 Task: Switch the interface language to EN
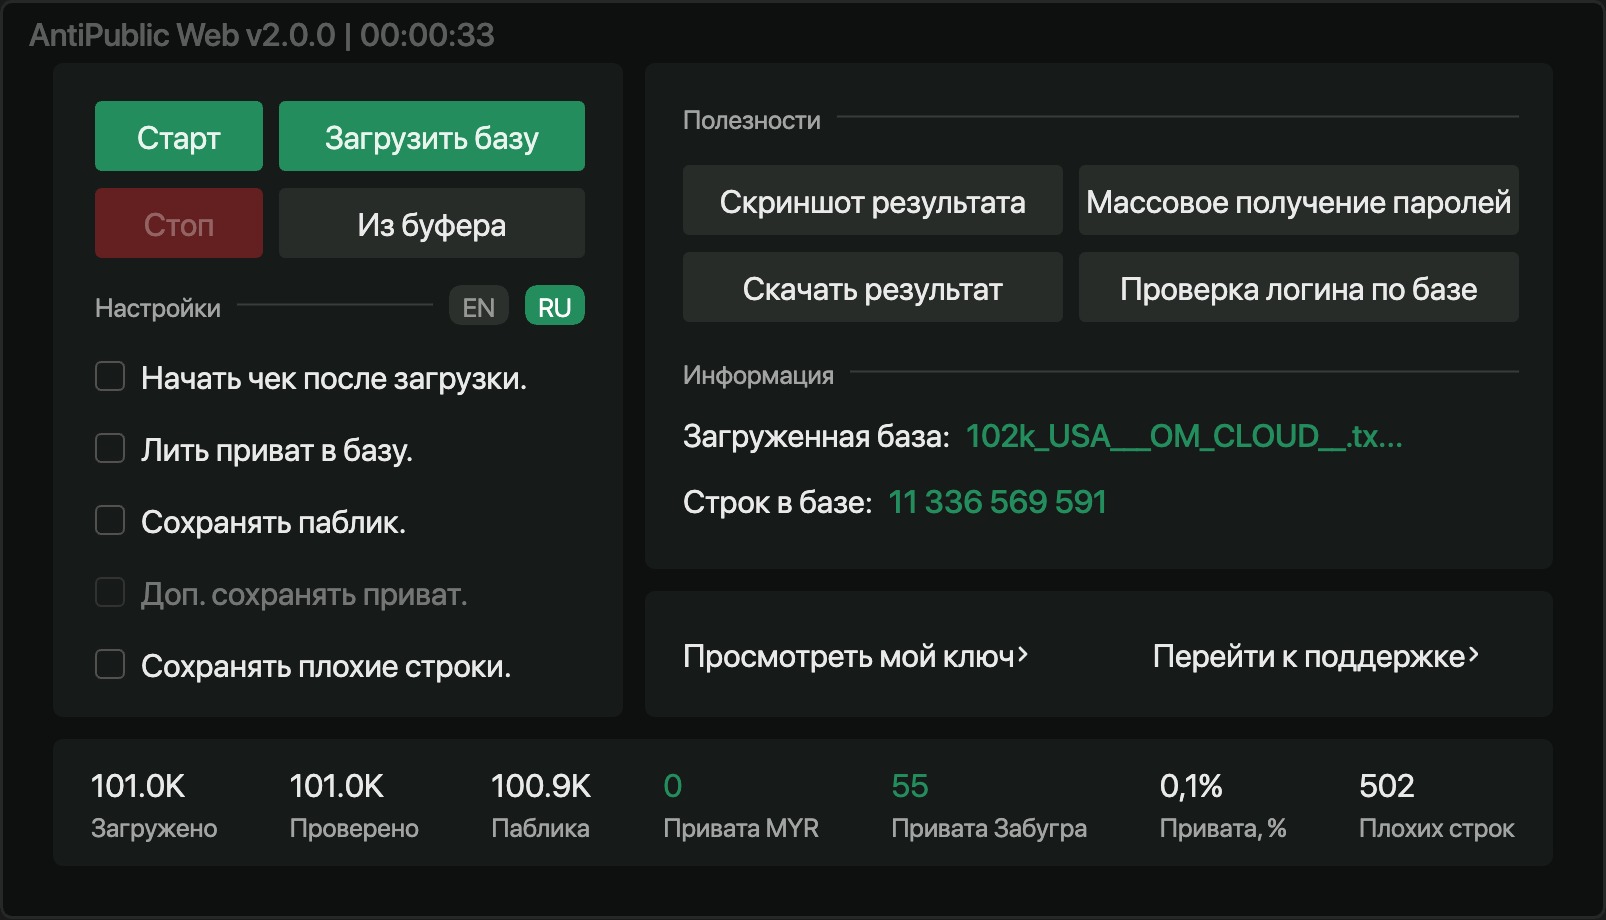(x=478, y=307)
